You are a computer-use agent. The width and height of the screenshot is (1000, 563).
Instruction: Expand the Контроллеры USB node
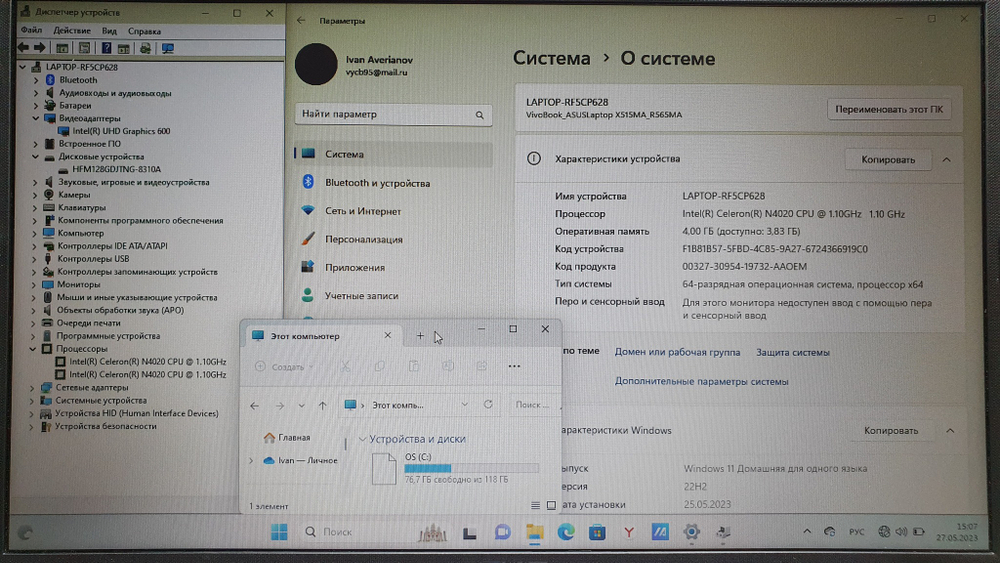point(34,259)
